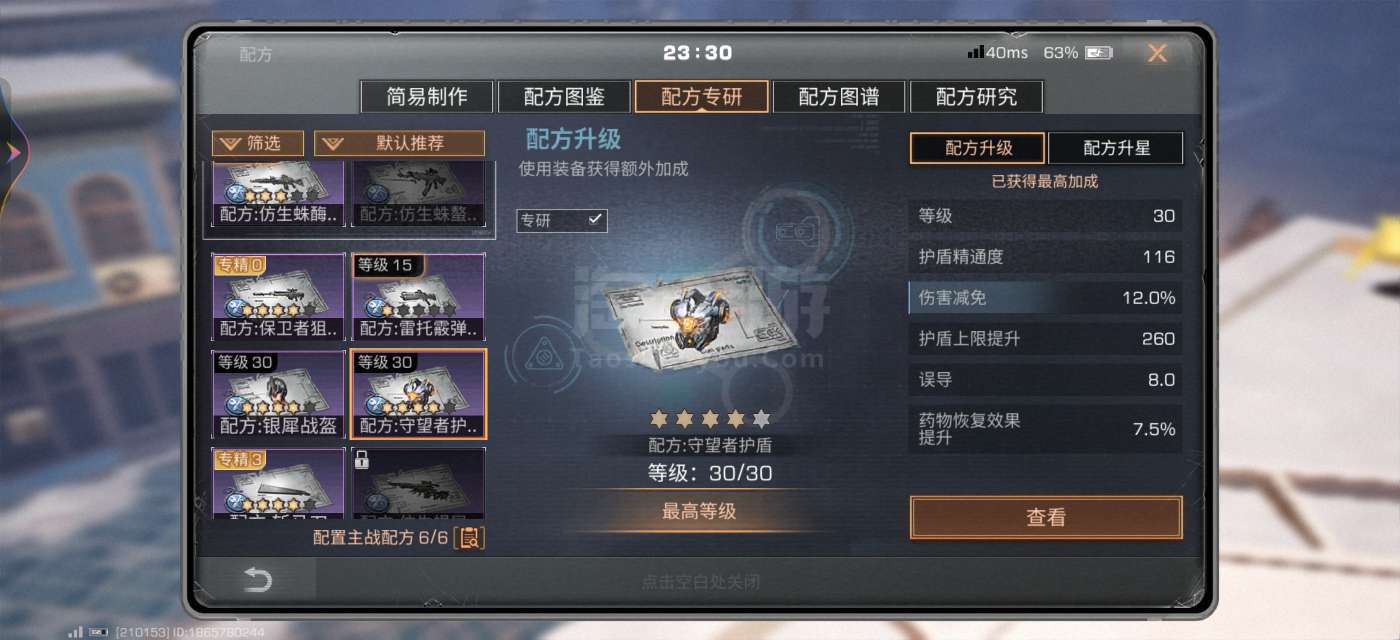Click the back arrow icon at bottom left

pyautogui.click(x=257, y=580)
